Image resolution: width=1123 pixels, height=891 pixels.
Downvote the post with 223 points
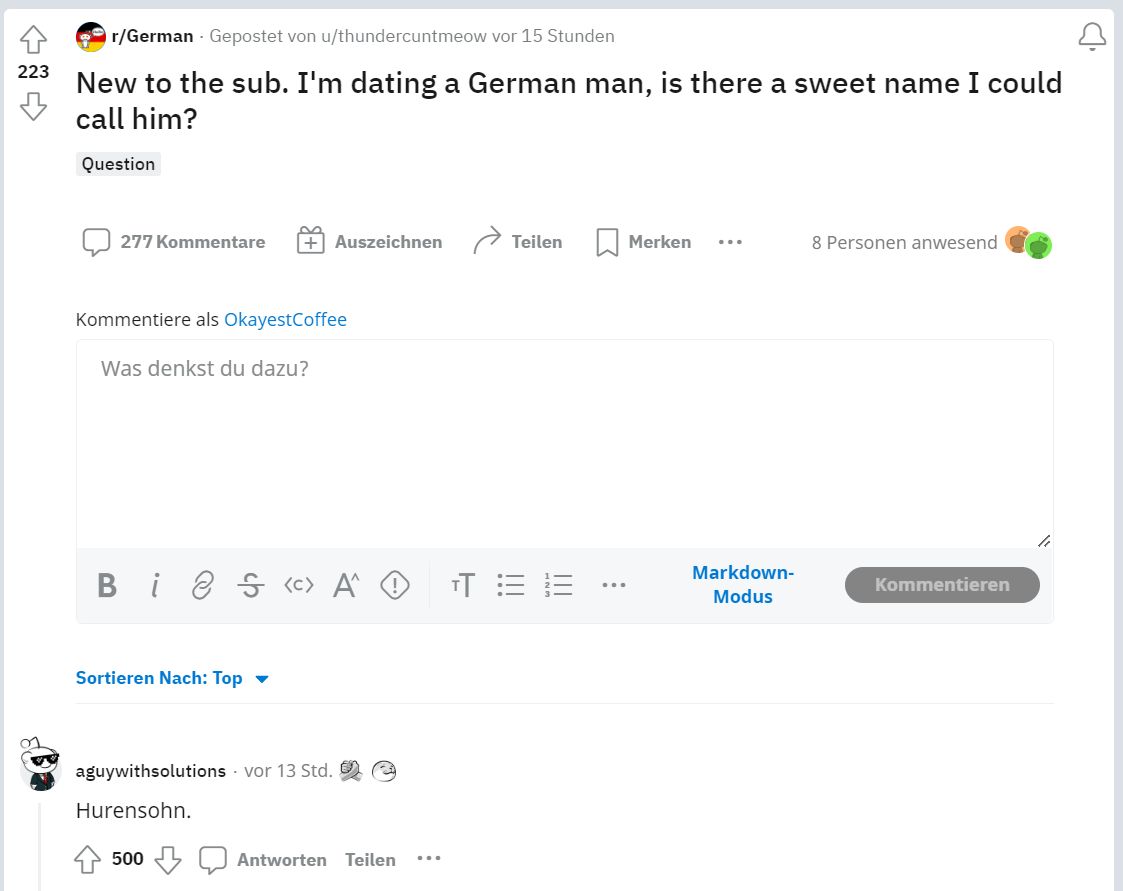tap(33, 105)
